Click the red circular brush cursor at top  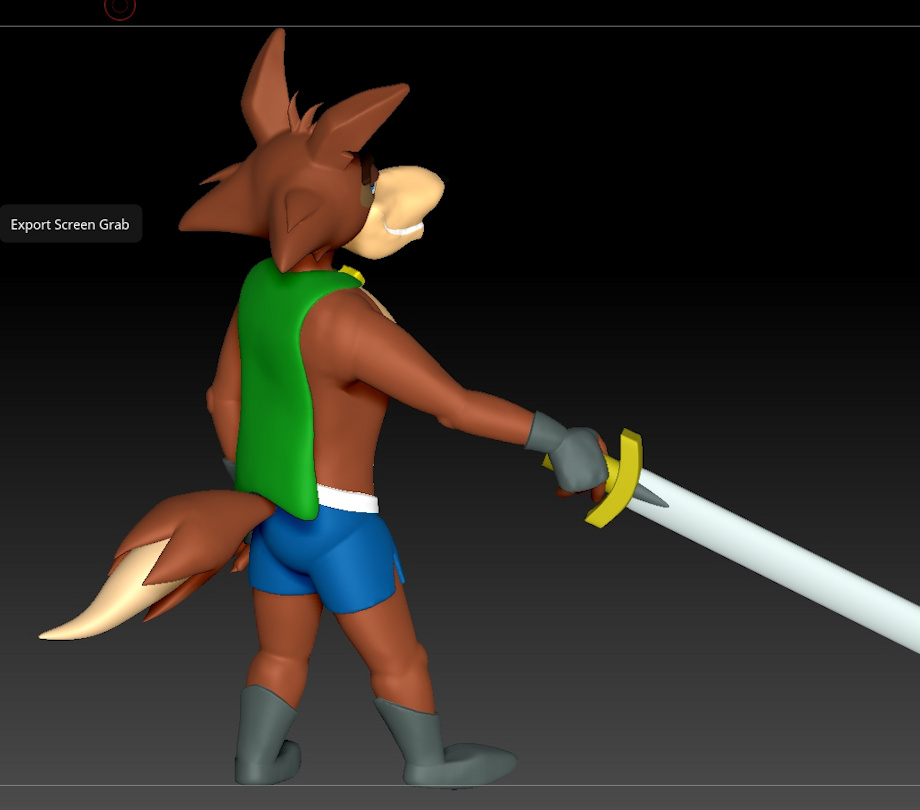[119, 8]
